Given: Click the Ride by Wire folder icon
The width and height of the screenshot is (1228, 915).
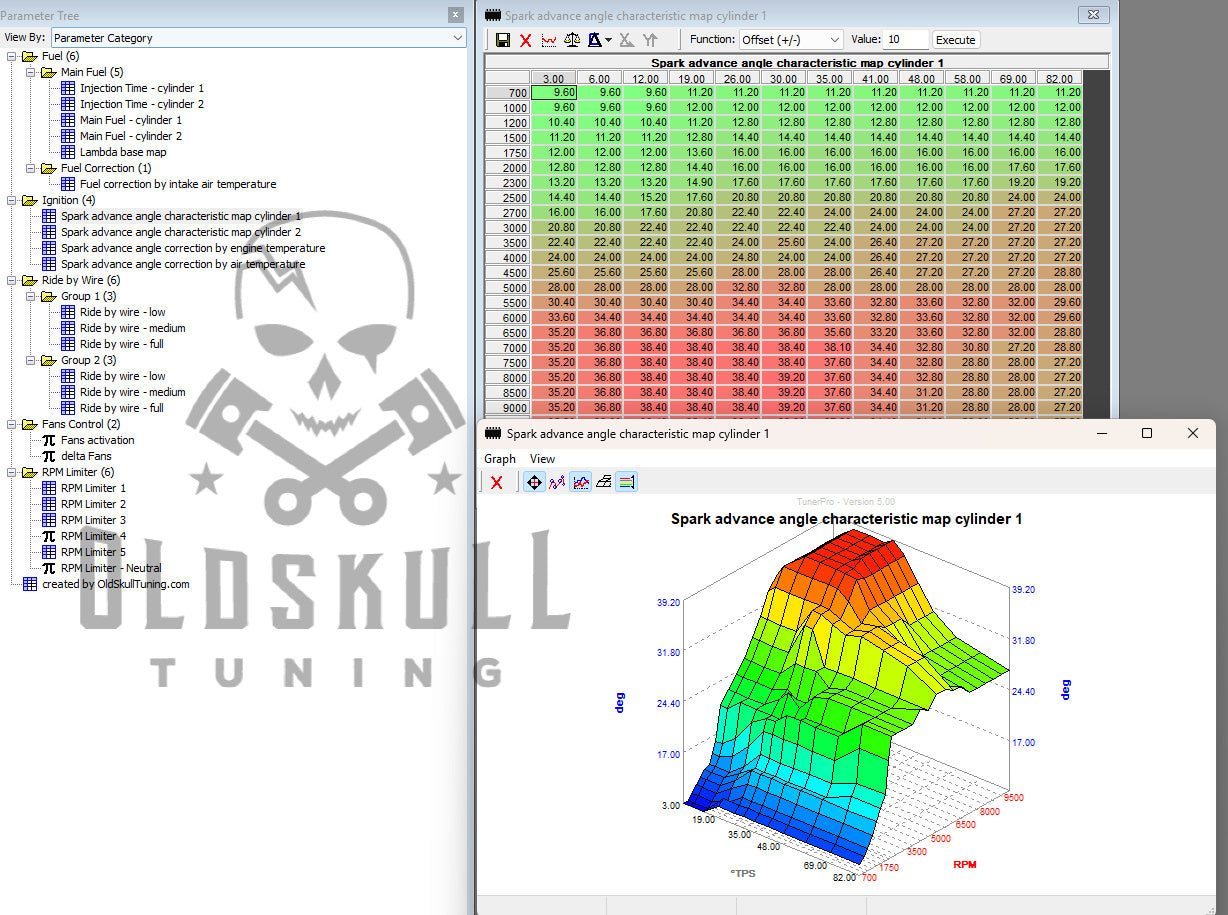Looking at the screenshot, I should click(29, 280).
